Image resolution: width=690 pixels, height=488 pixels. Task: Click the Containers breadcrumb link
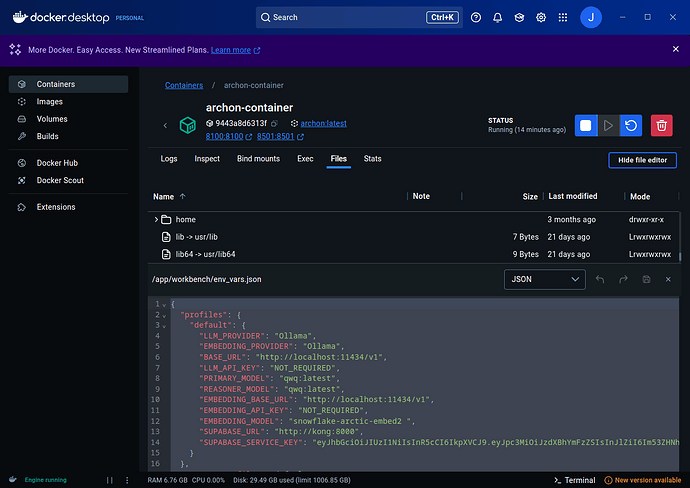(x=184, y=85)
